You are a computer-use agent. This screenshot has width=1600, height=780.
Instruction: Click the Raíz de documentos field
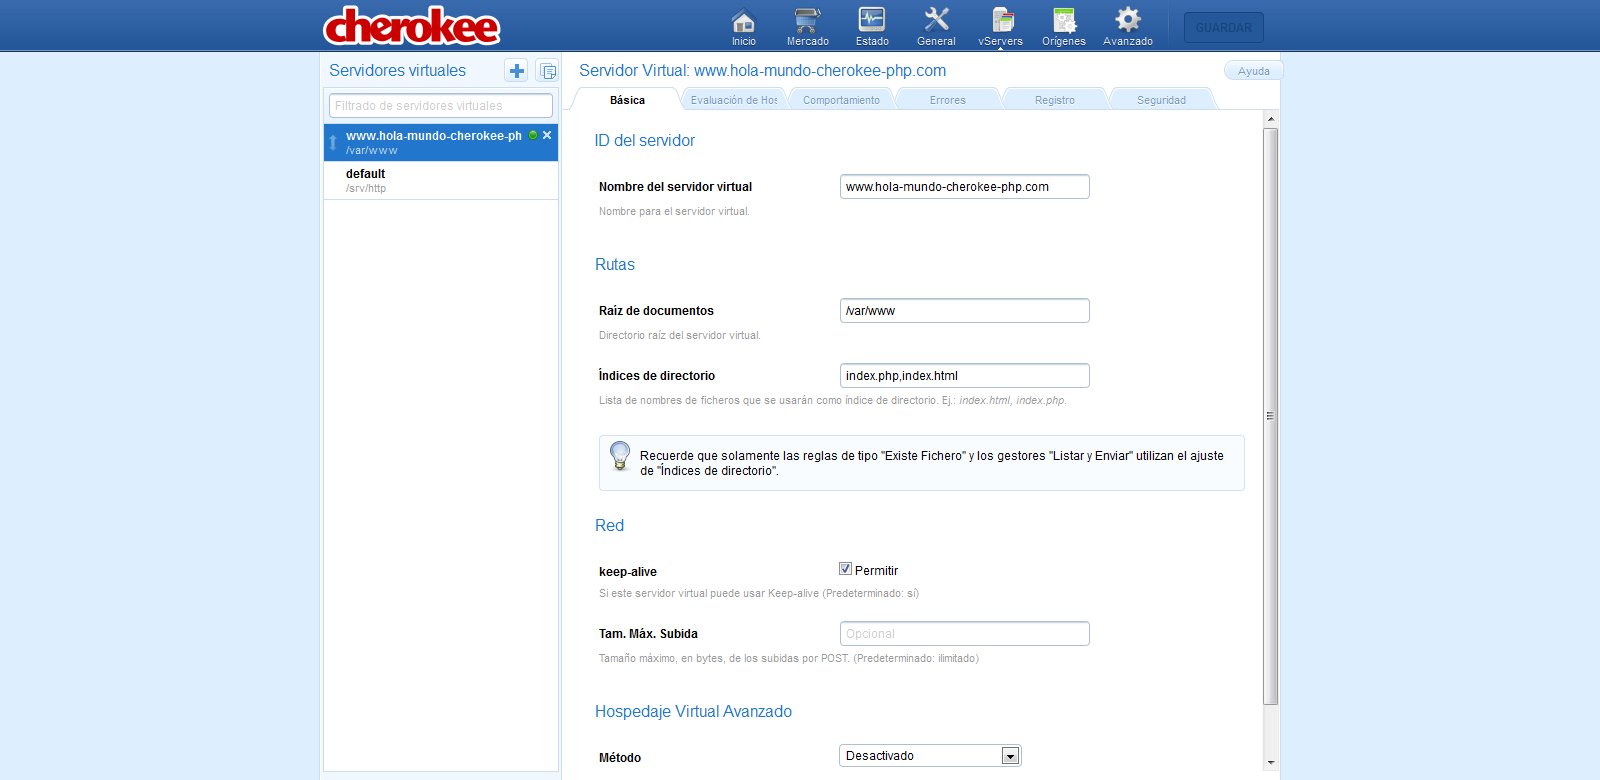pyautogui.click(x=964, y=311)
